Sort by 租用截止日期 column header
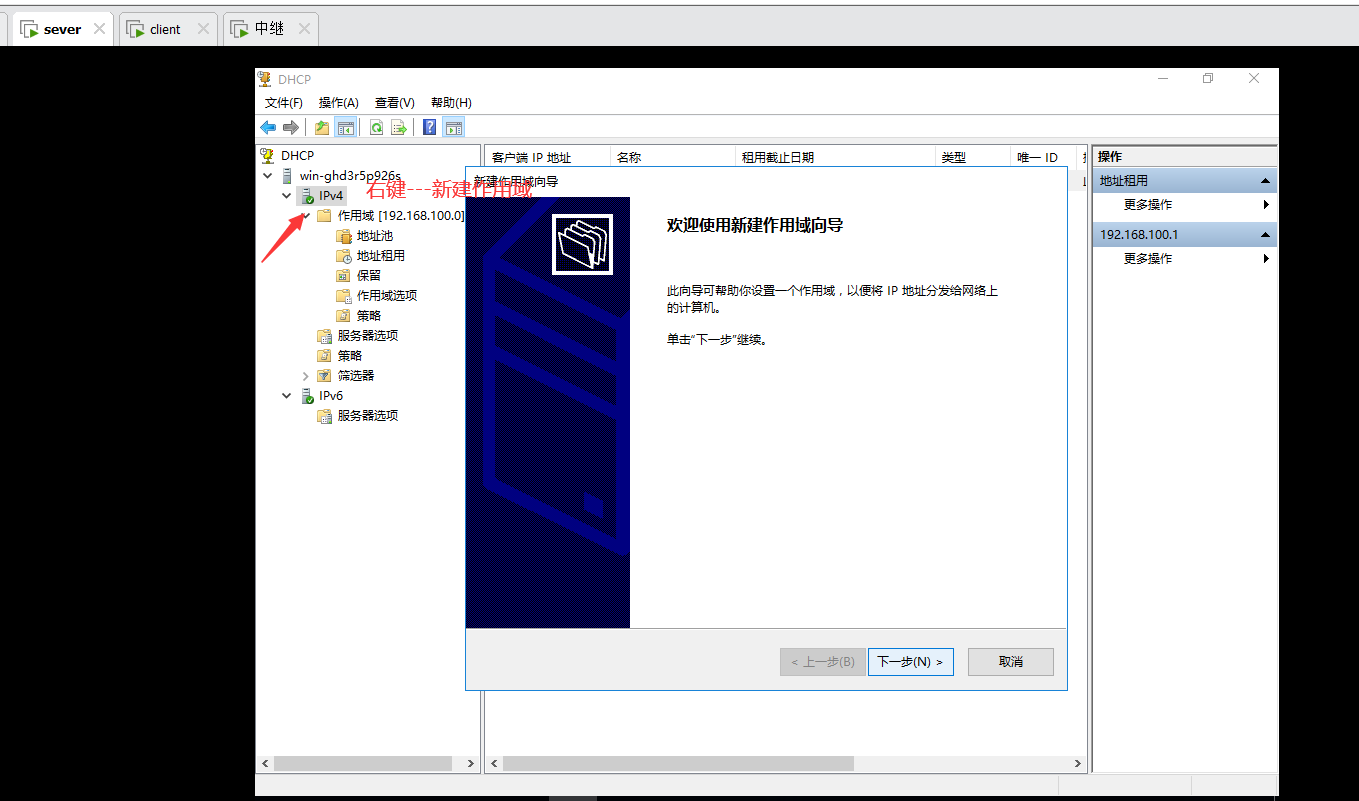 click(x=835, y=157)
